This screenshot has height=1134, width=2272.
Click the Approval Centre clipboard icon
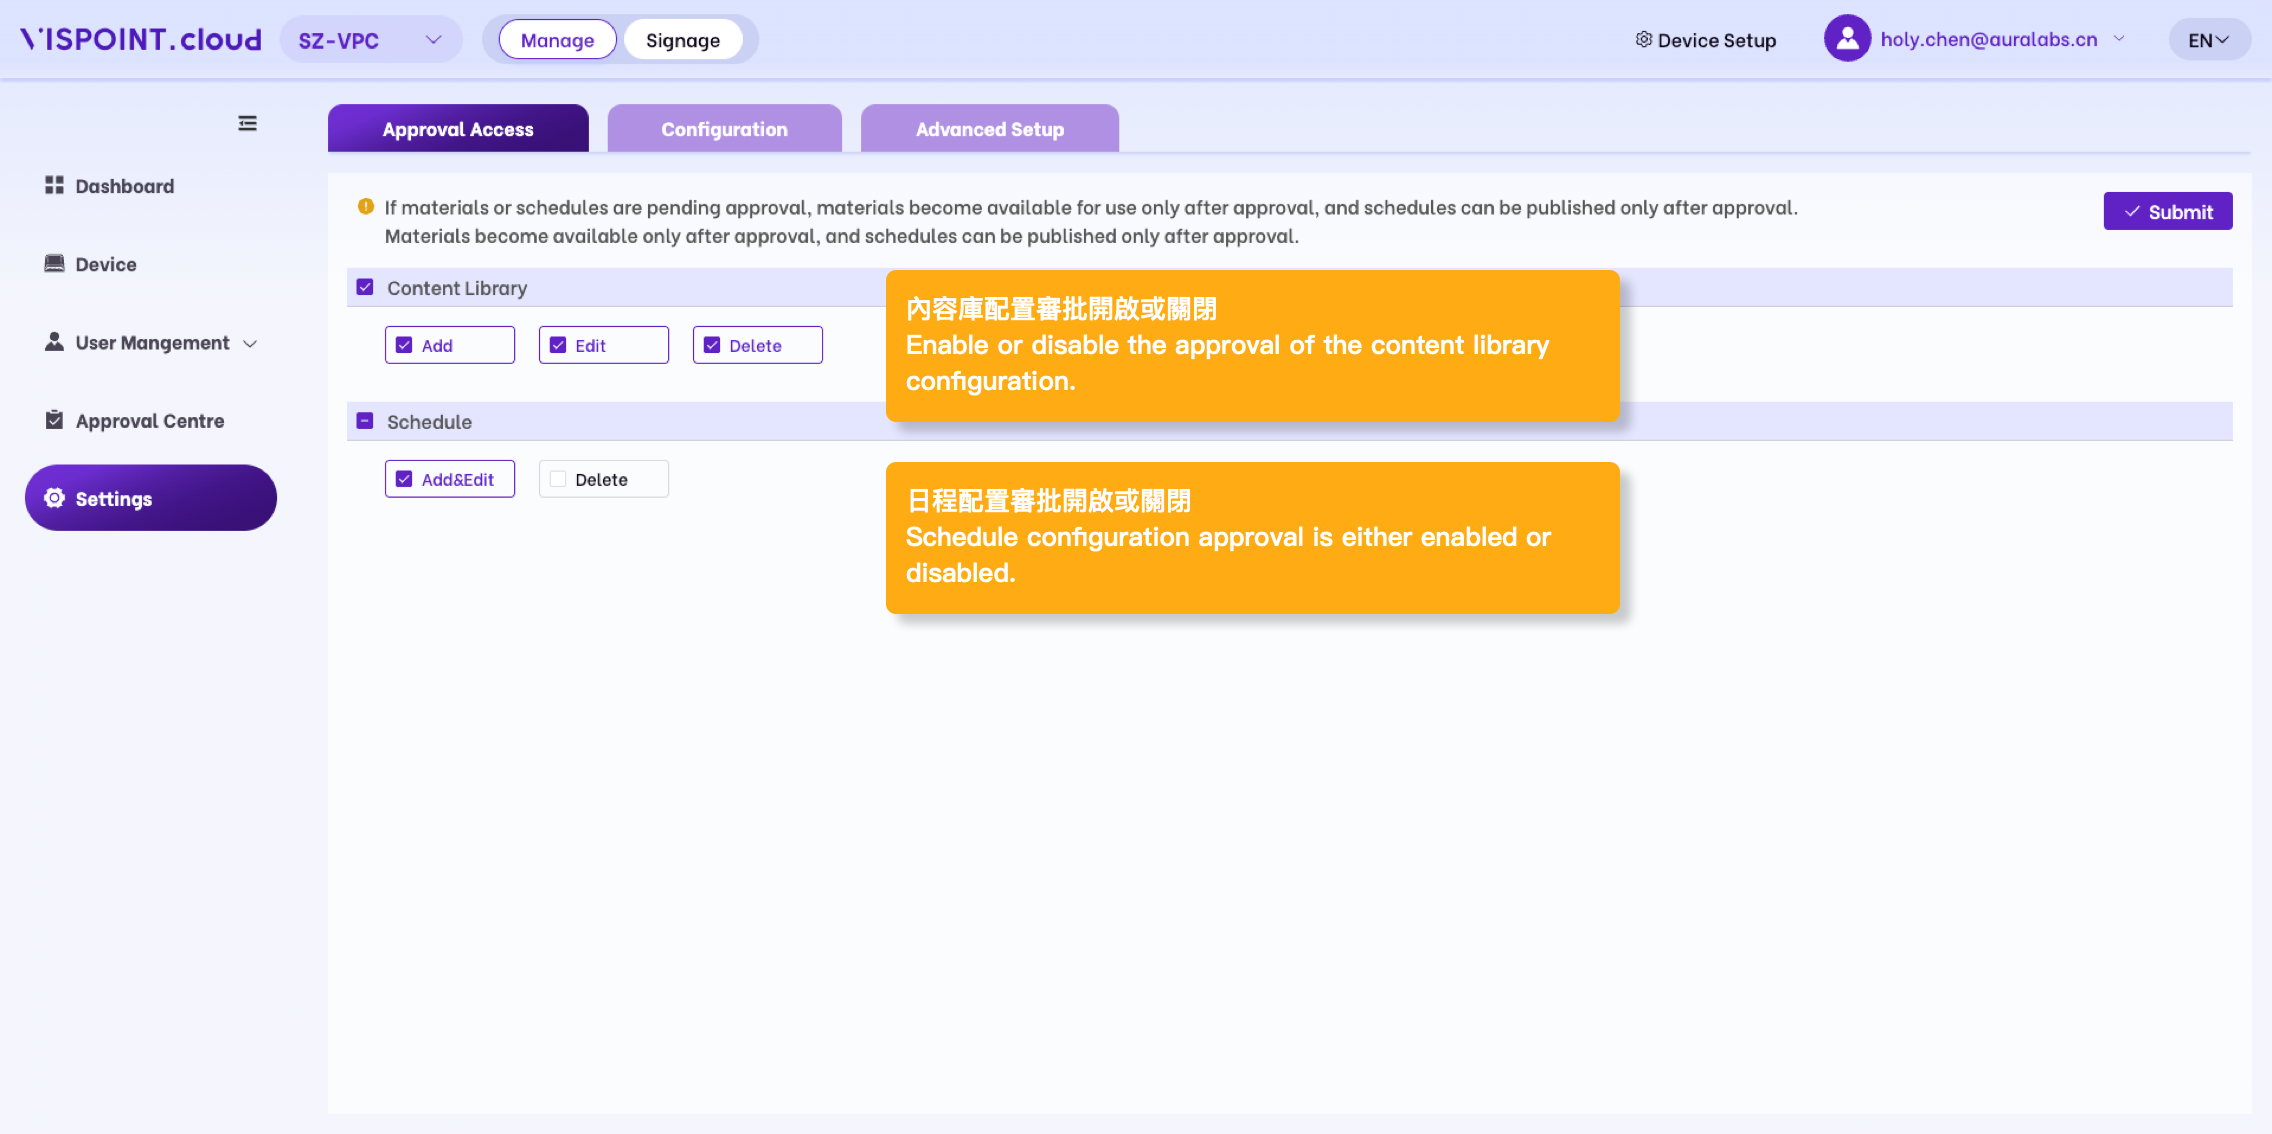(x=54, y=420)
